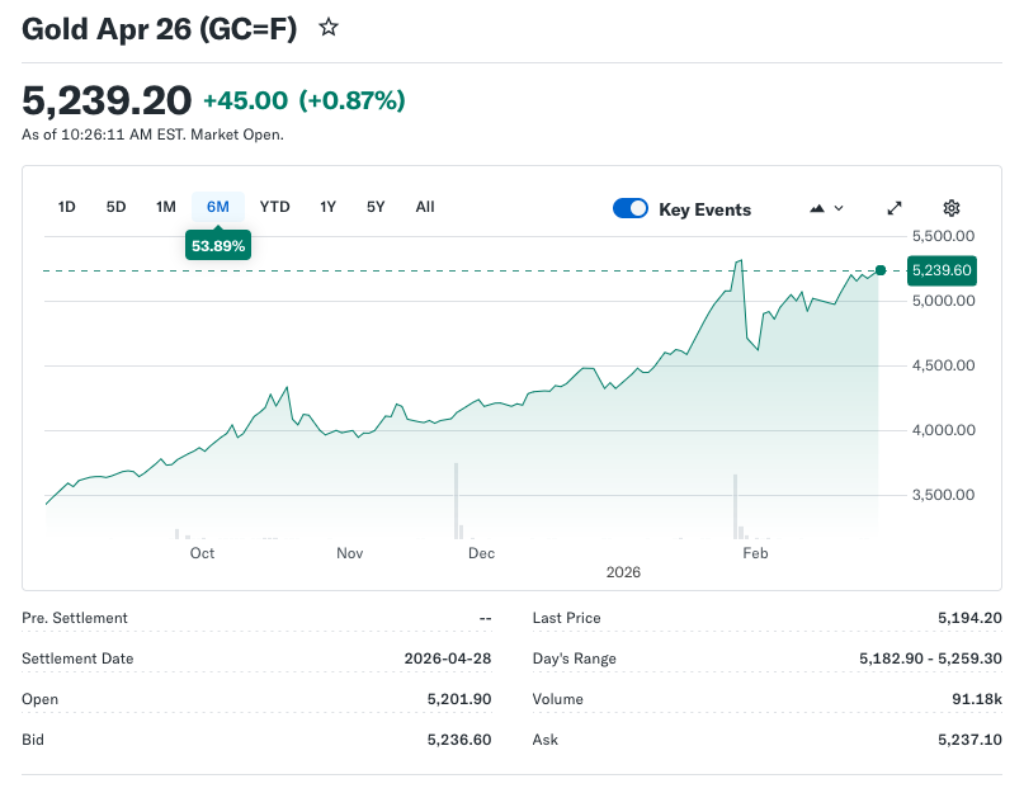Disable the Key Events switch

pyautogui.click(x=630, y=208)
